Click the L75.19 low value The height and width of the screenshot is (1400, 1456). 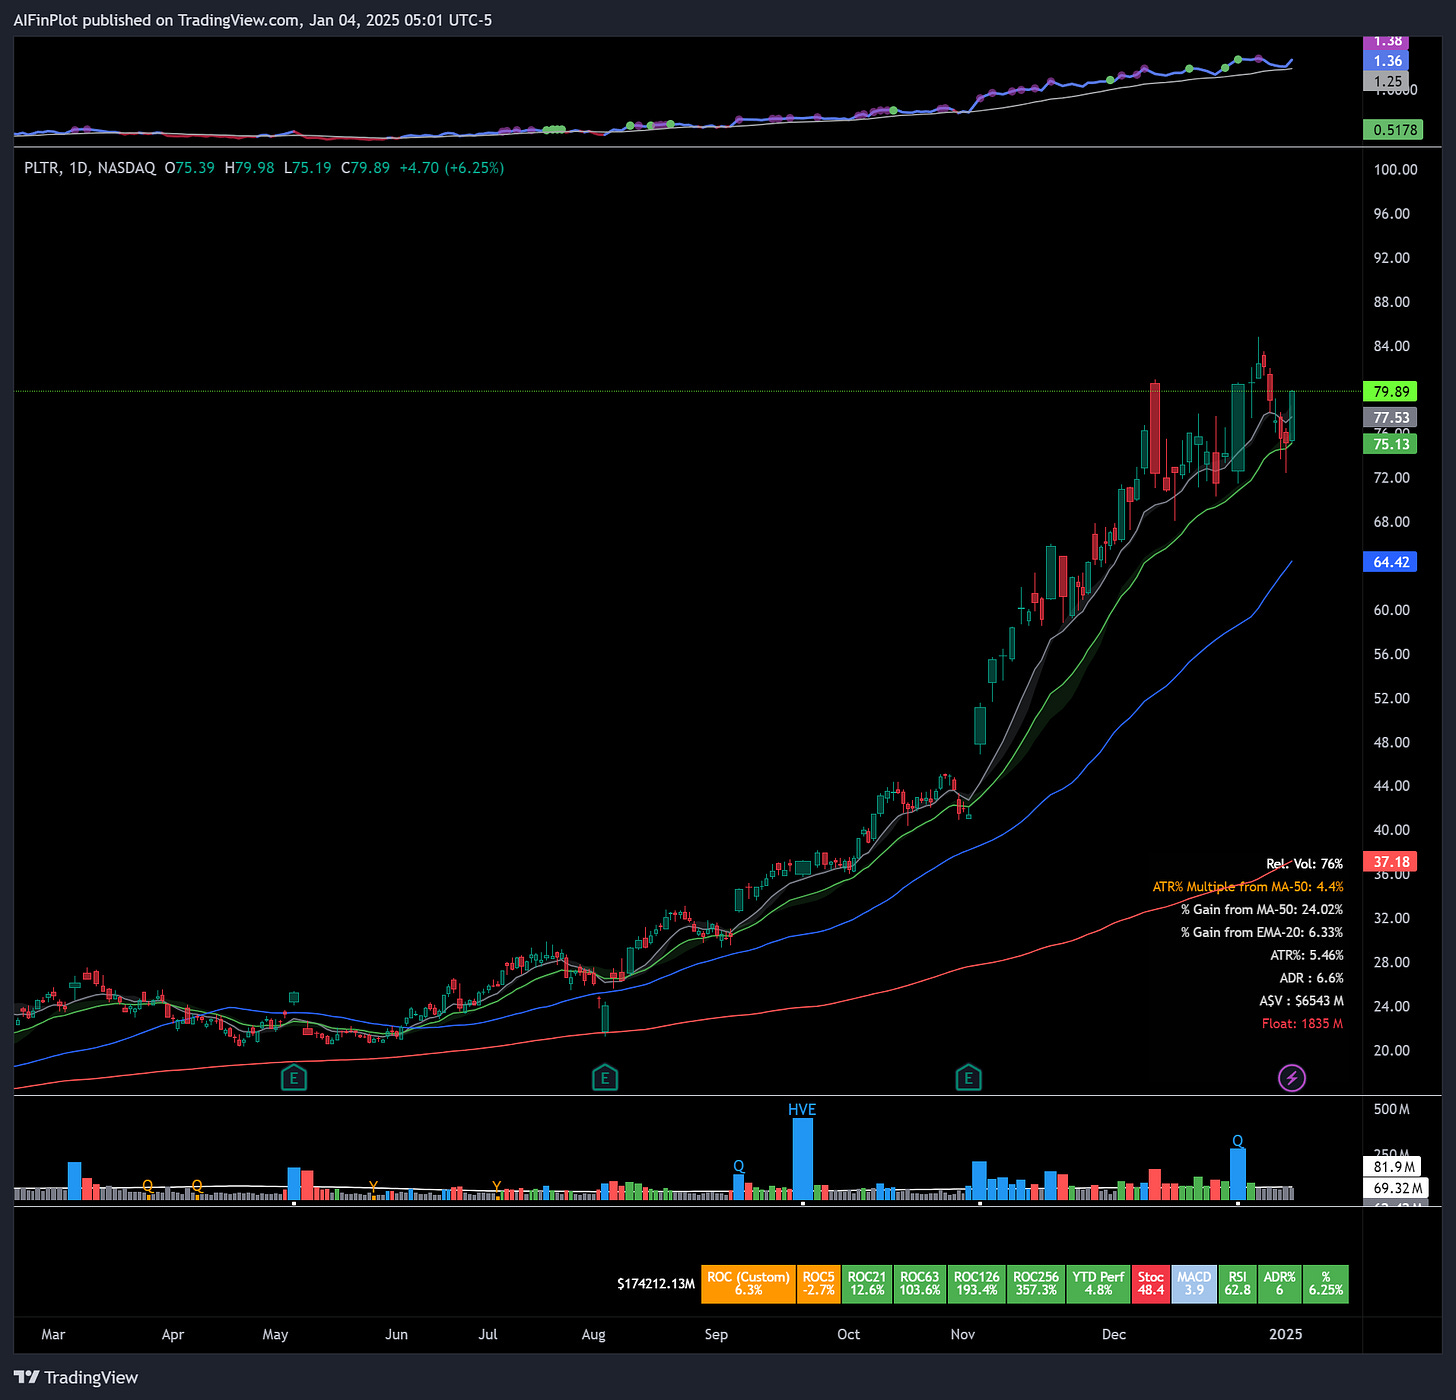(307, 168)
